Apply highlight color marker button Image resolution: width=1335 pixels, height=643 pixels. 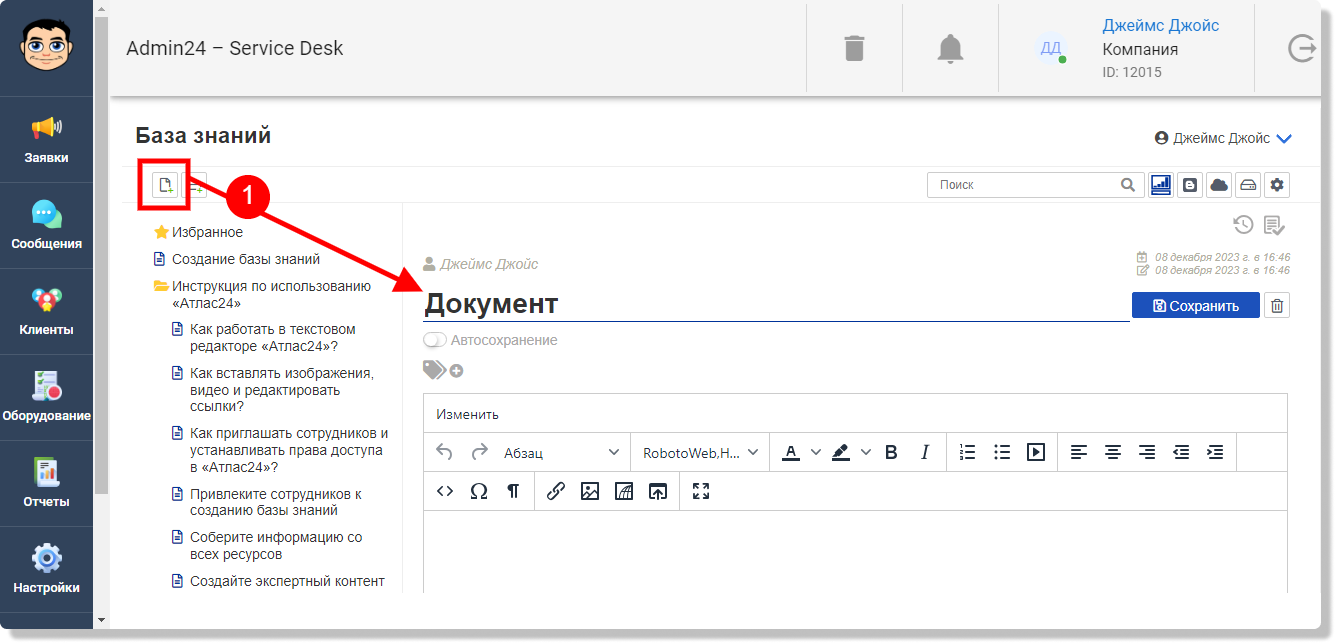pyautogui.click(x=841, y=452)
